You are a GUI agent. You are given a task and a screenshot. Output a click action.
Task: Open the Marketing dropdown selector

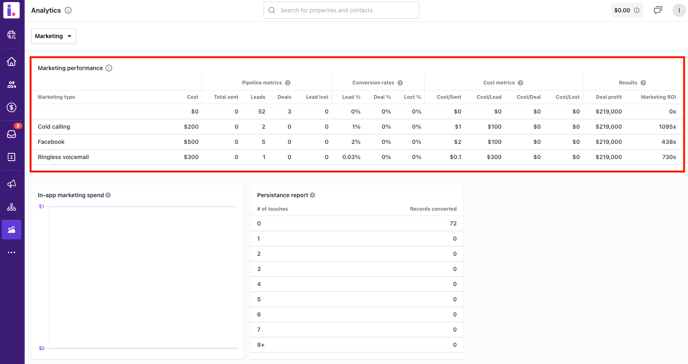(x=54, y=36)
